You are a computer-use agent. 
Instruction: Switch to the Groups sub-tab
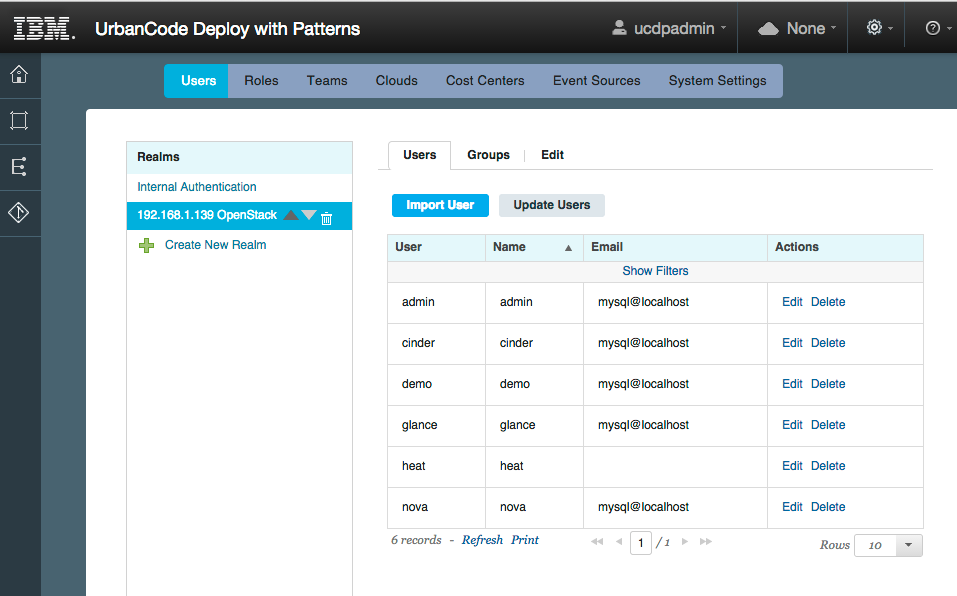coord(488,155)
